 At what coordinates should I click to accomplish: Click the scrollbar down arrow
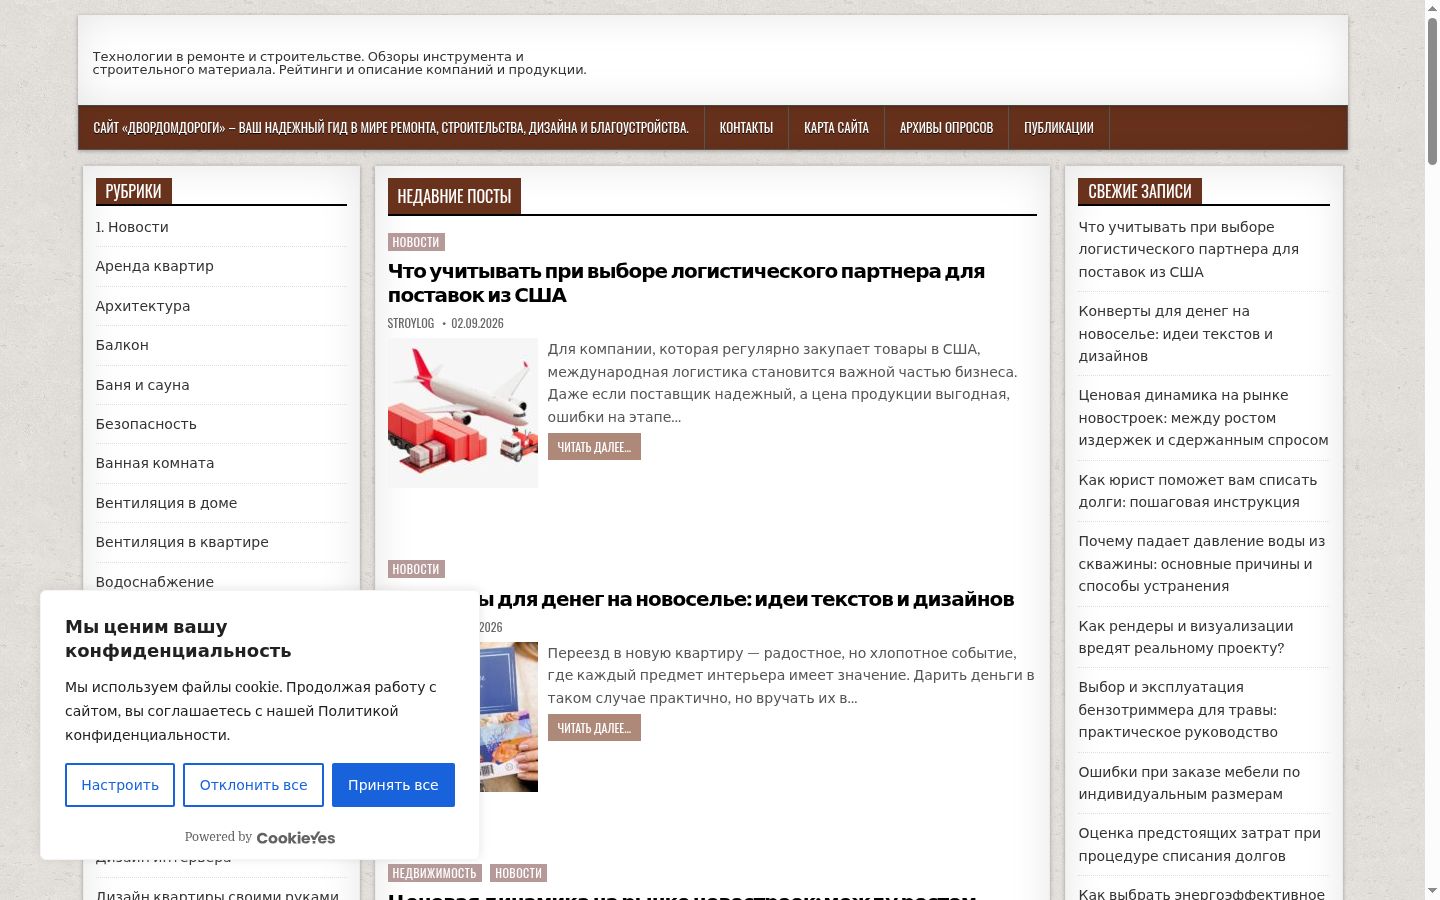1432,892
